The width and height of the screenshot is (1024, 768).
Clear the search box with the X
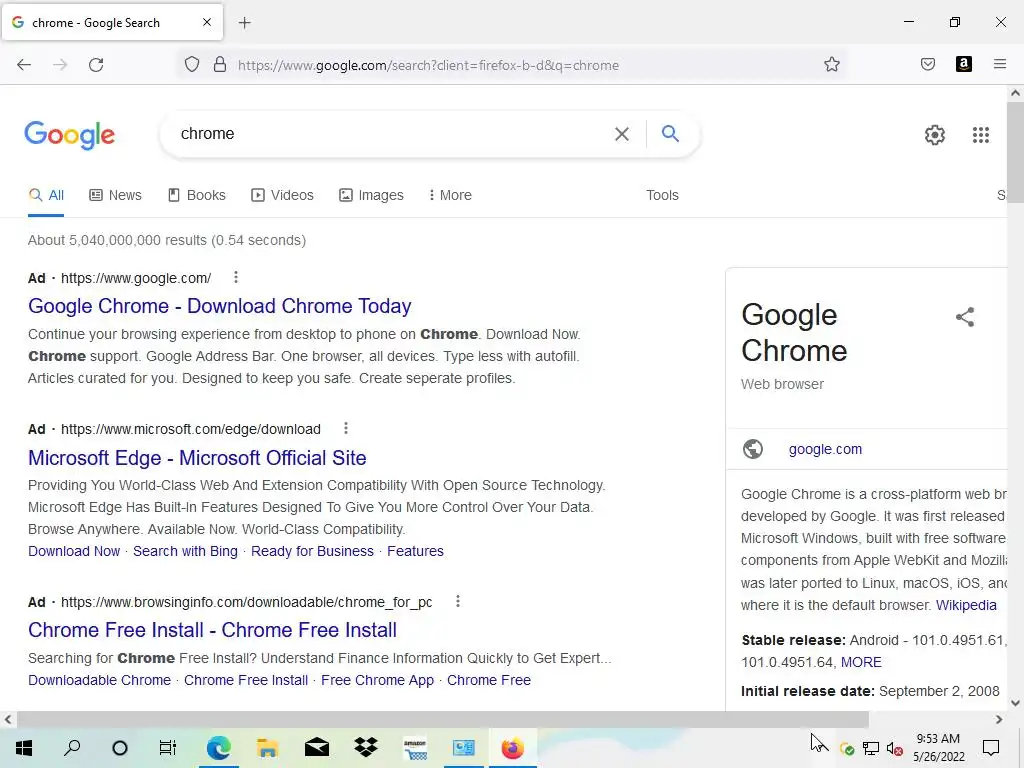(x=622, y=134)
